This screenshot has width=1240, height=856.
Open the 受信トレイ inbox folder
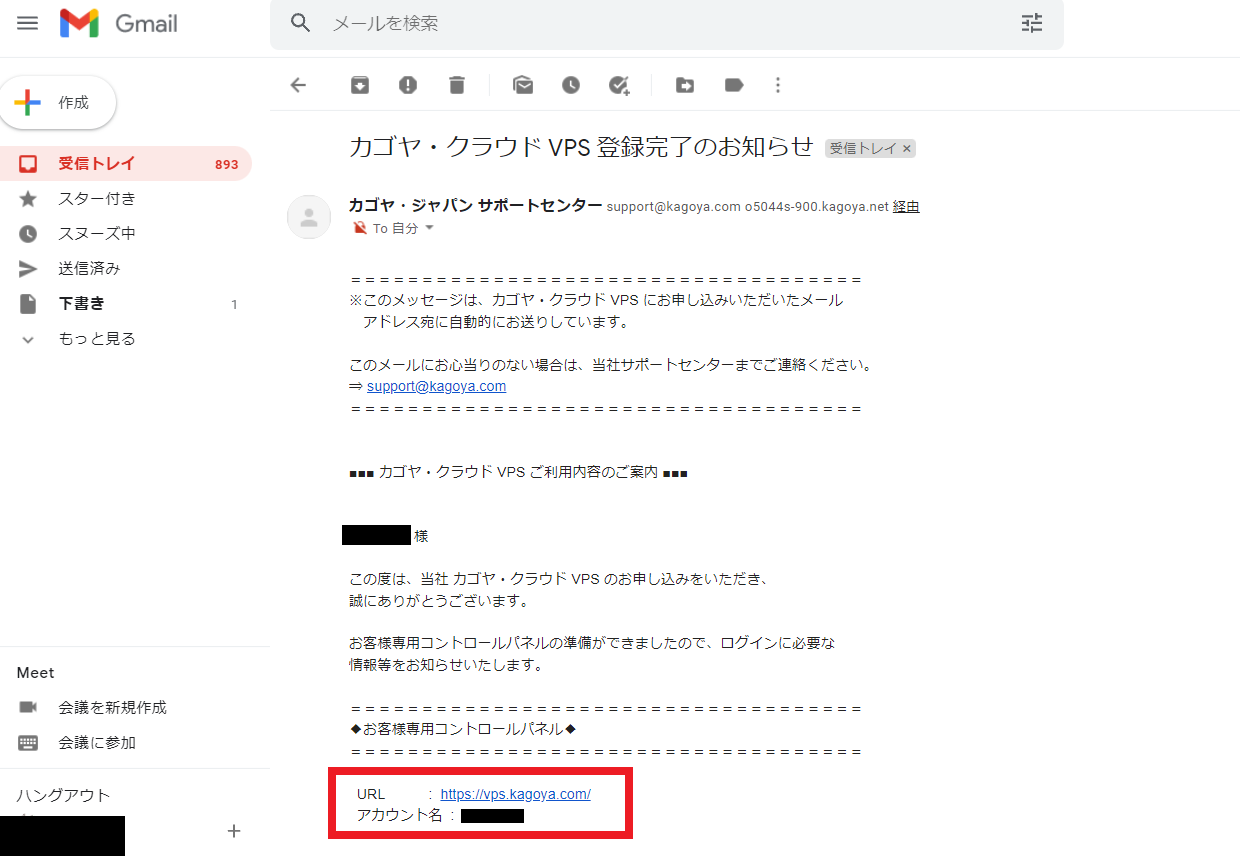coord(126,164)
